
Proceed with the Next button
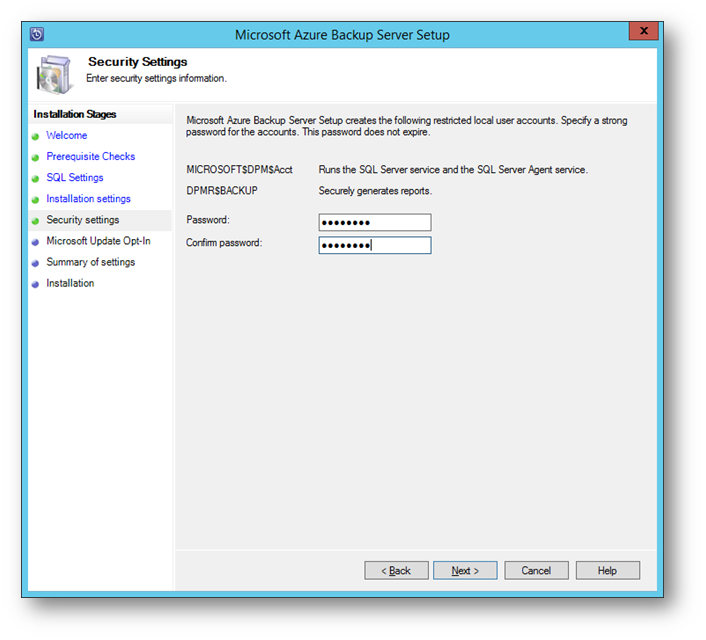tap(465, 571)
